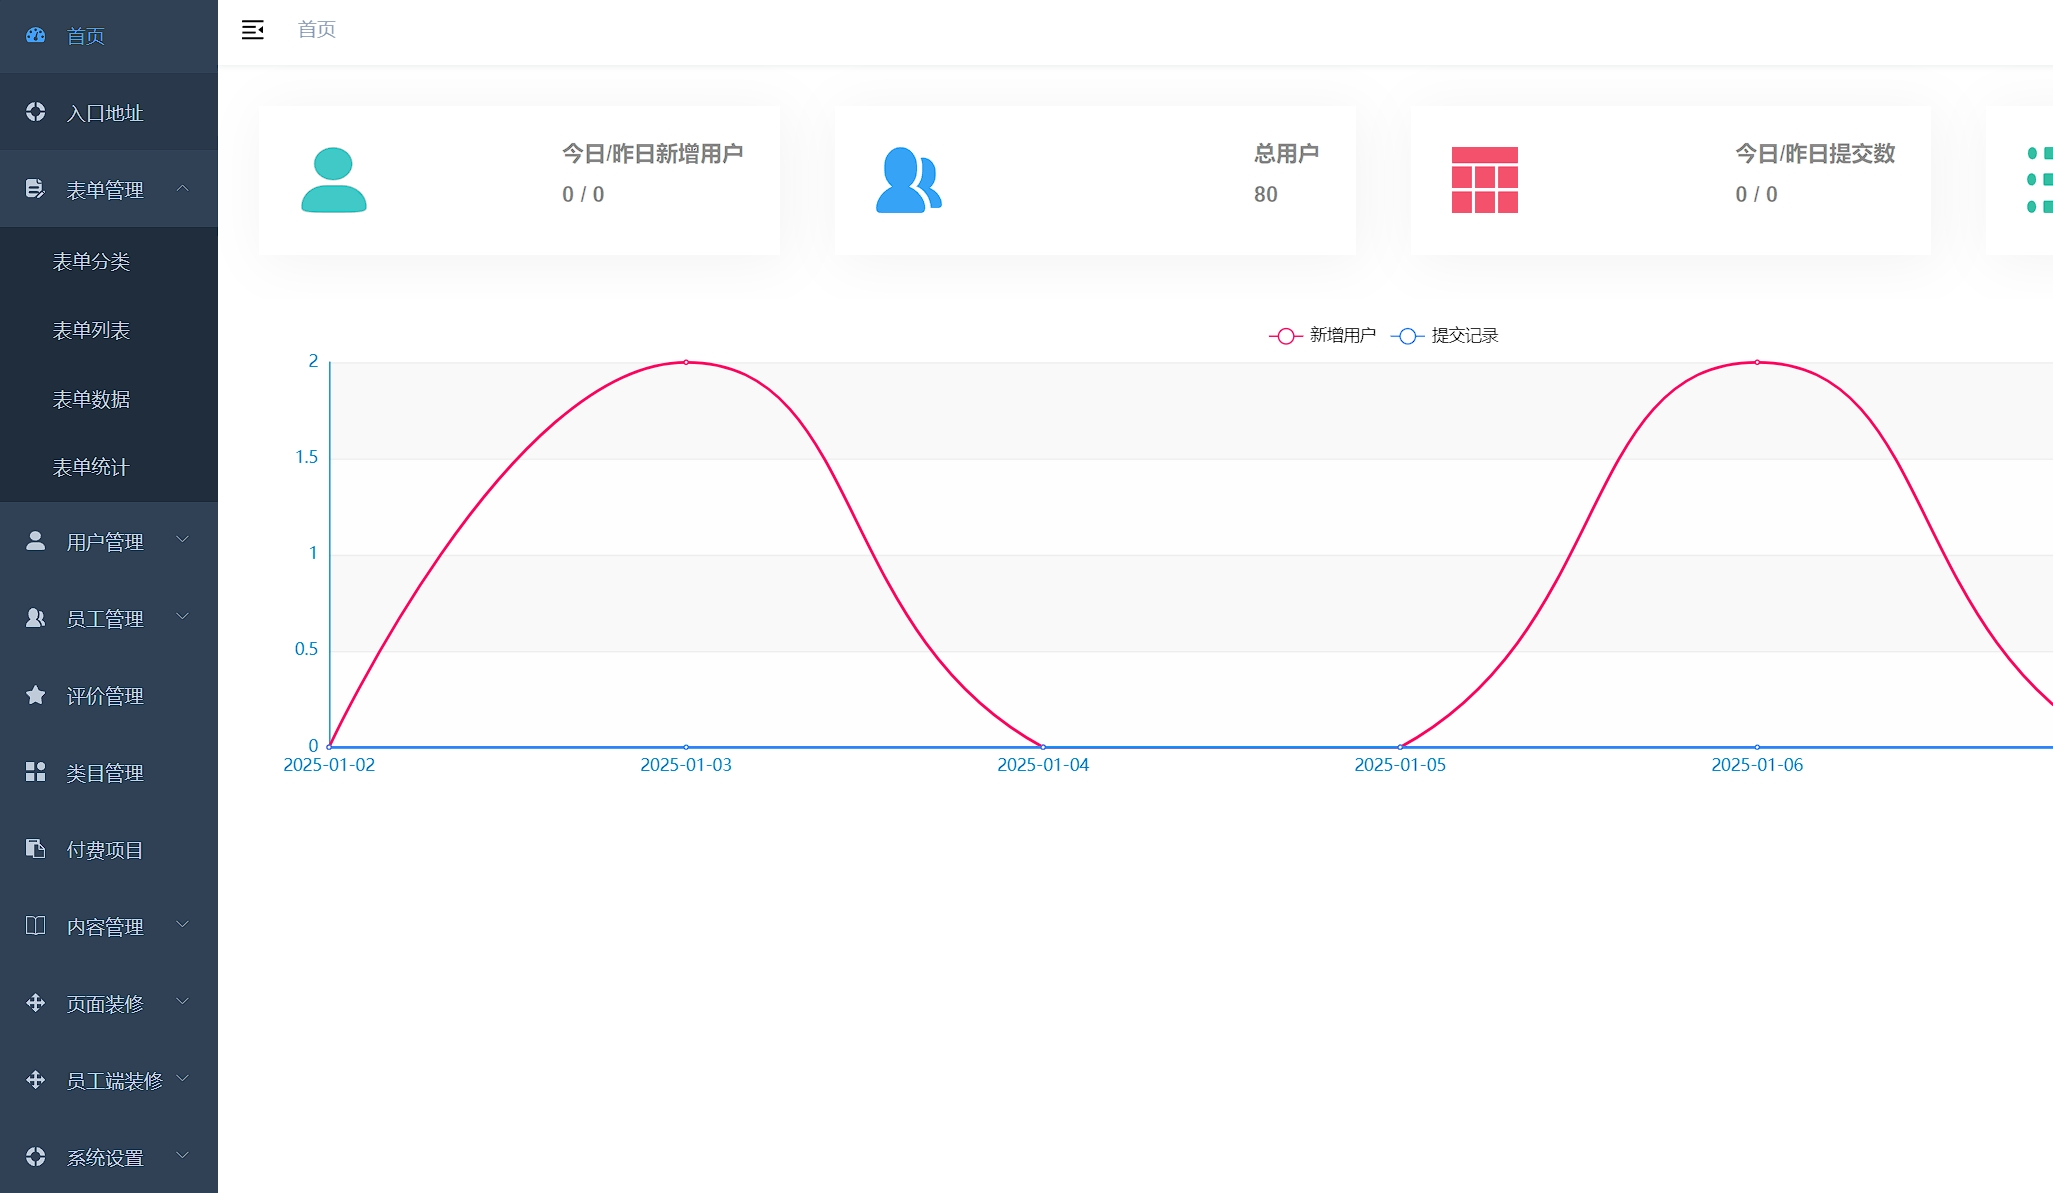Click the sidebar collapse hamburger icon
The width and height of the screenshot is (2053, 1193).
click(x=253, y=30)
